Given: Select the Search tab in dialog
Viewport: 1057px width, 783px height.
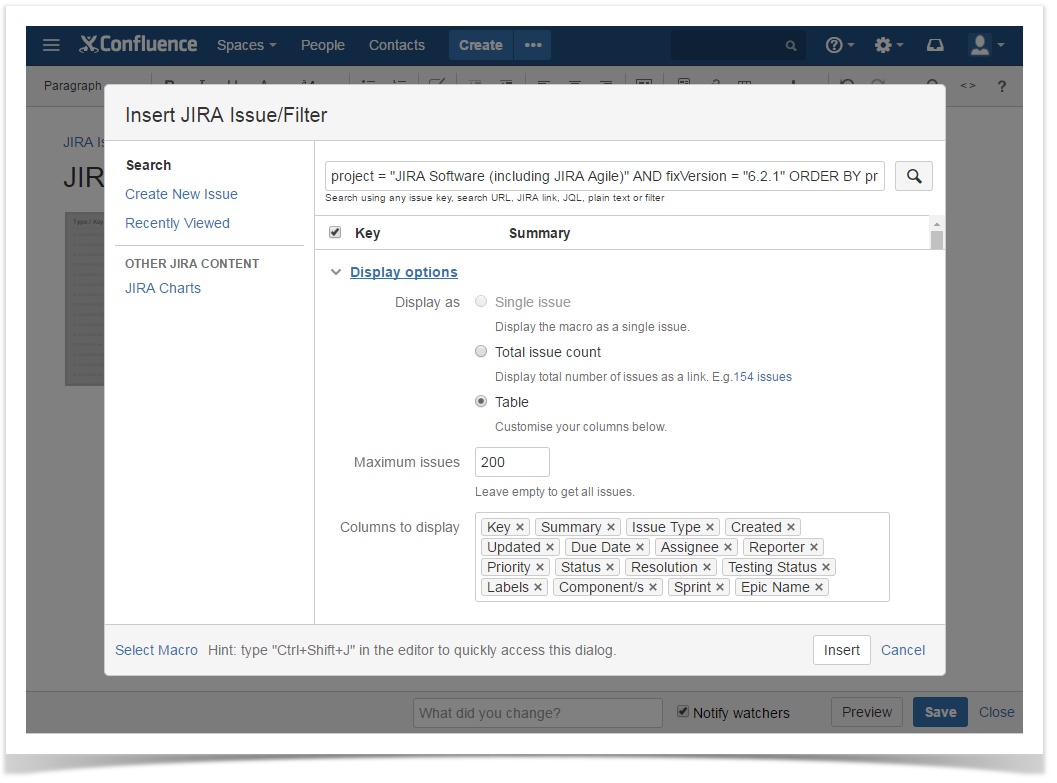Looking at the screenshot, I should pyautogui.click(x=148, y=165).
